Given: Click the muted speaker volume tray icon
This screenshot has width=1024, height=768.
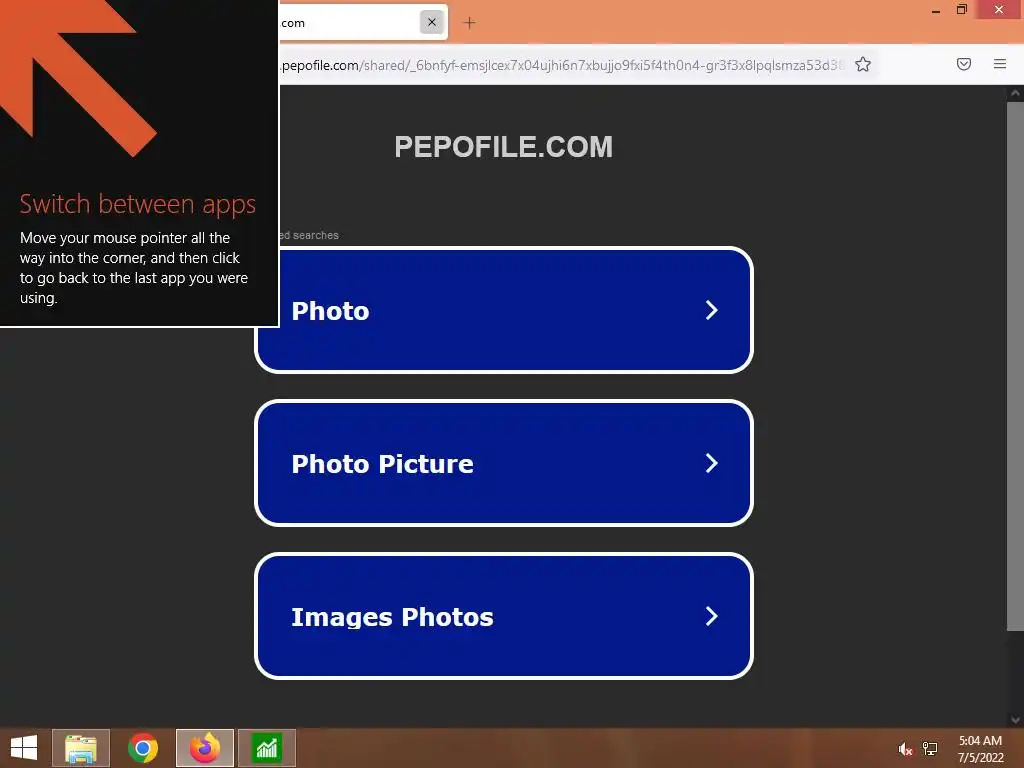Looking at the screenshot, I should tap(904, 749).
